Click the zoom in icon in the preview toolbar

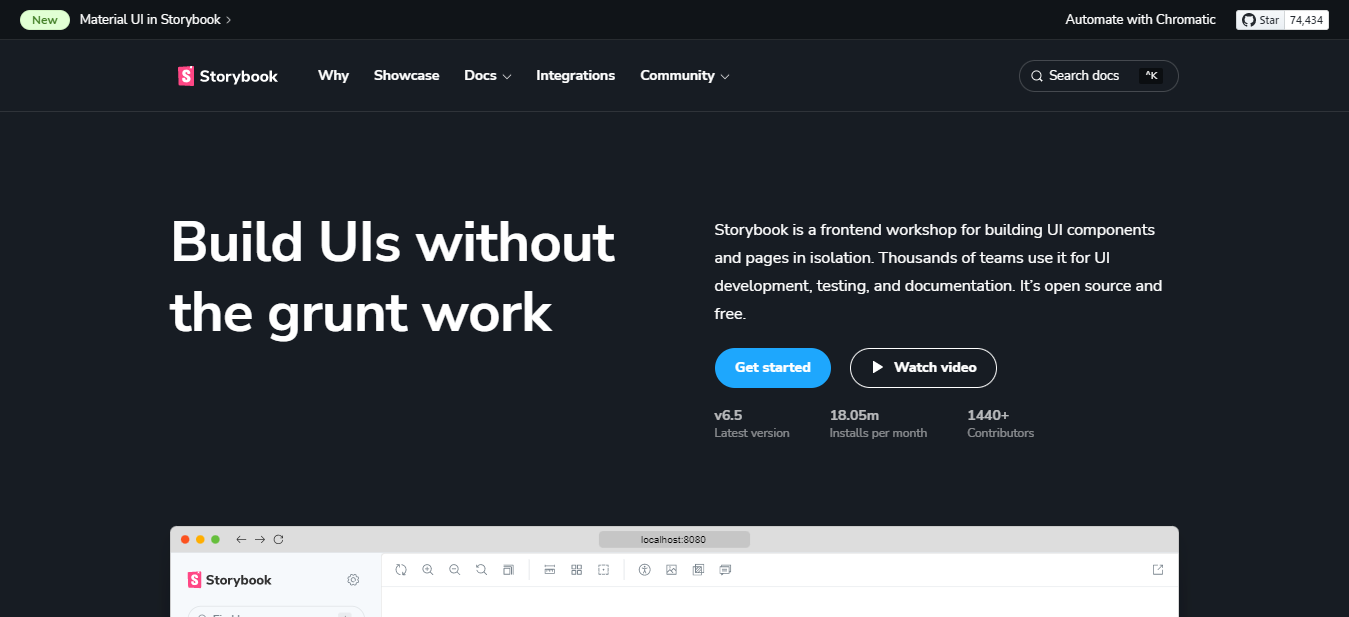point(428,570)
